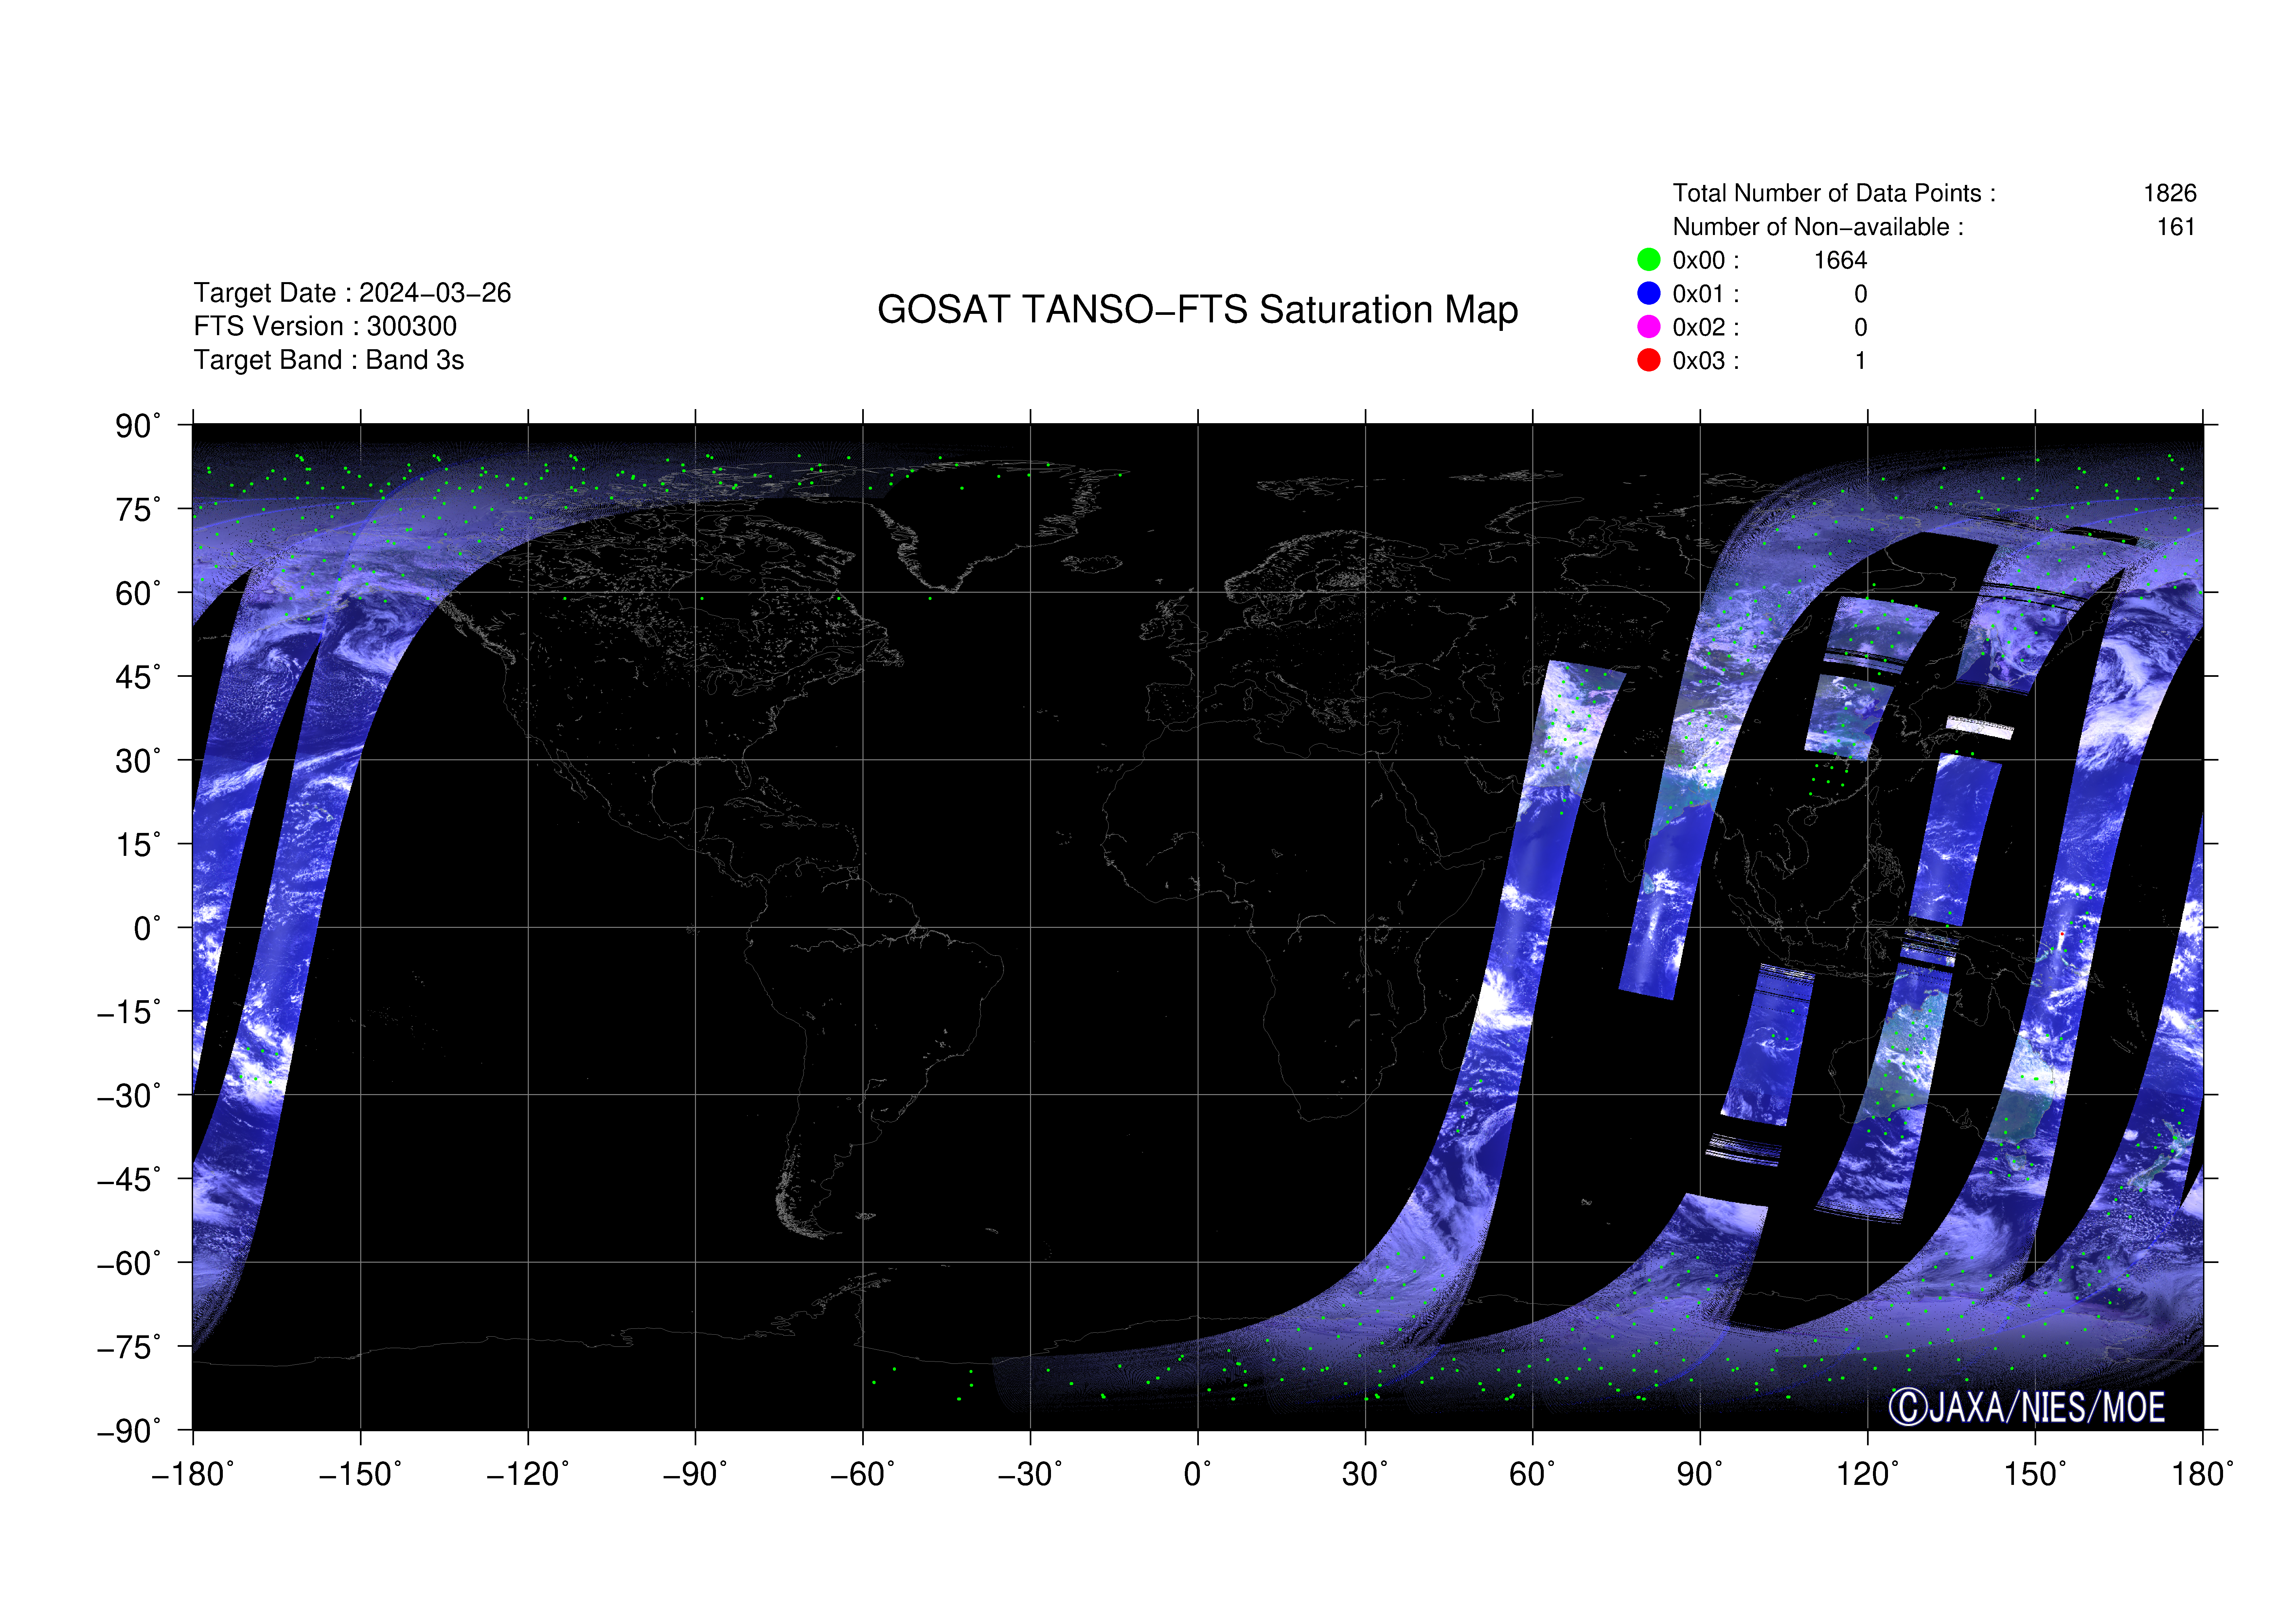Click the 30° latitude axis label
Viewport: 2296px width, 1623px height.
[138, 761]
